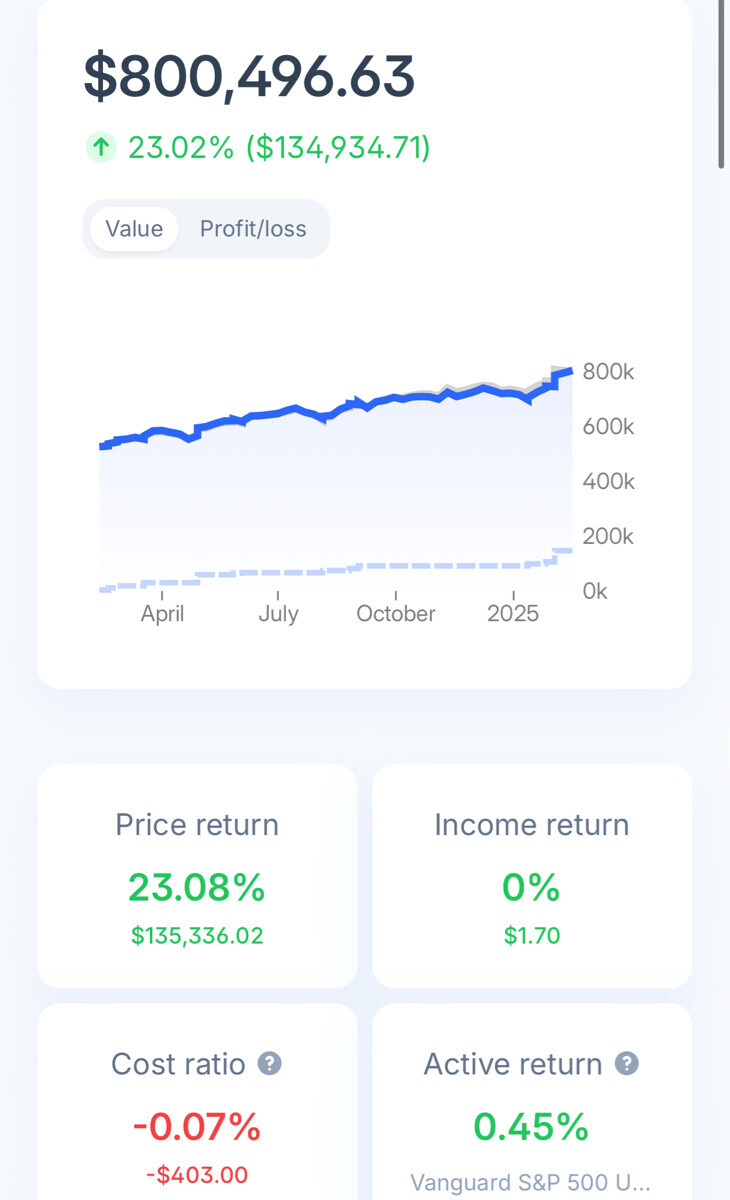730x1200 pixels.
Task: Click the October marker on chart axis
Action: tap(396, 613)
